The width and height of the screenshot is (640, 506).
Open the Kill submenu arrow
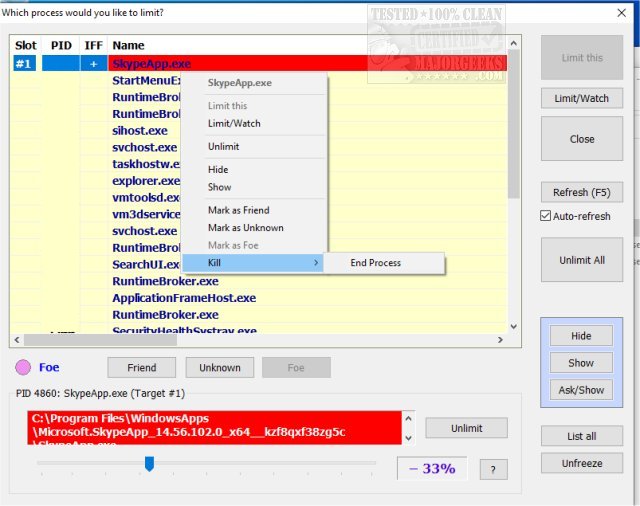pos(316,263)
